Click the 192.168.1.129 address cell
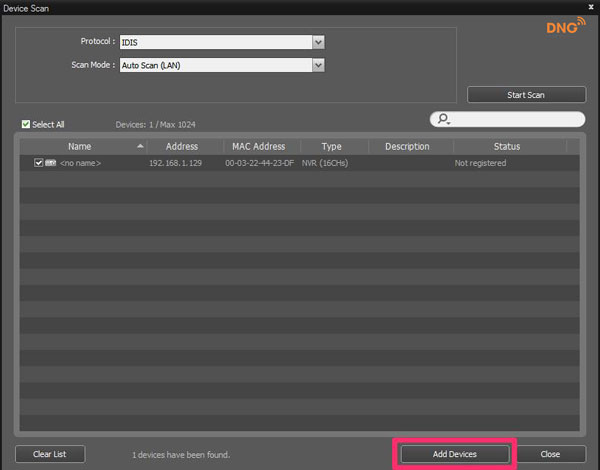This screenshot has width=600, height=470. tap(175, 163)
